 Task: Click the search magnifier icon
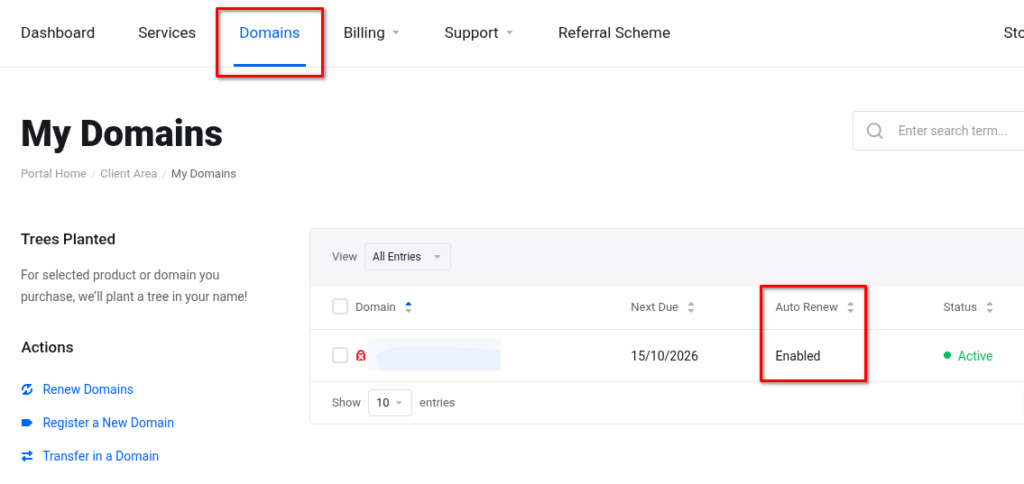[875, 131]
